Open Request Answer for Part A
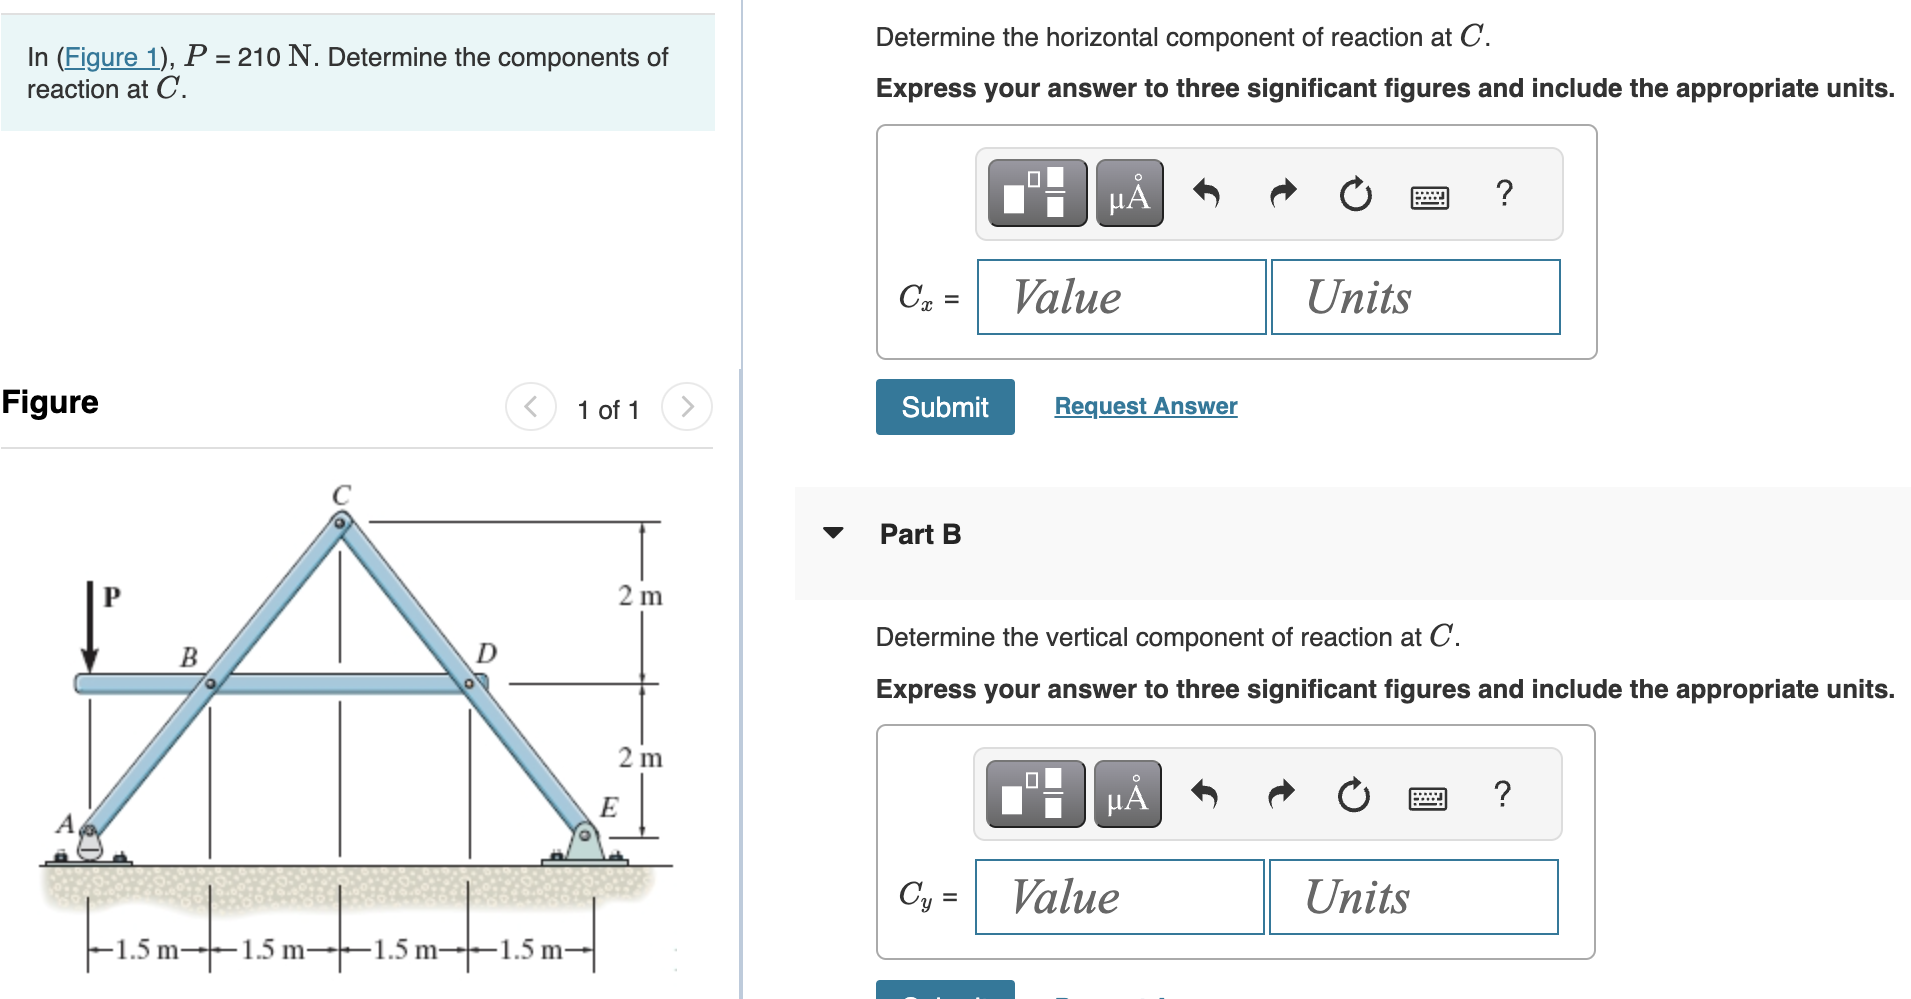Image resolution: width=1911 pixels, height=999 pixels. click(1145, 406)
